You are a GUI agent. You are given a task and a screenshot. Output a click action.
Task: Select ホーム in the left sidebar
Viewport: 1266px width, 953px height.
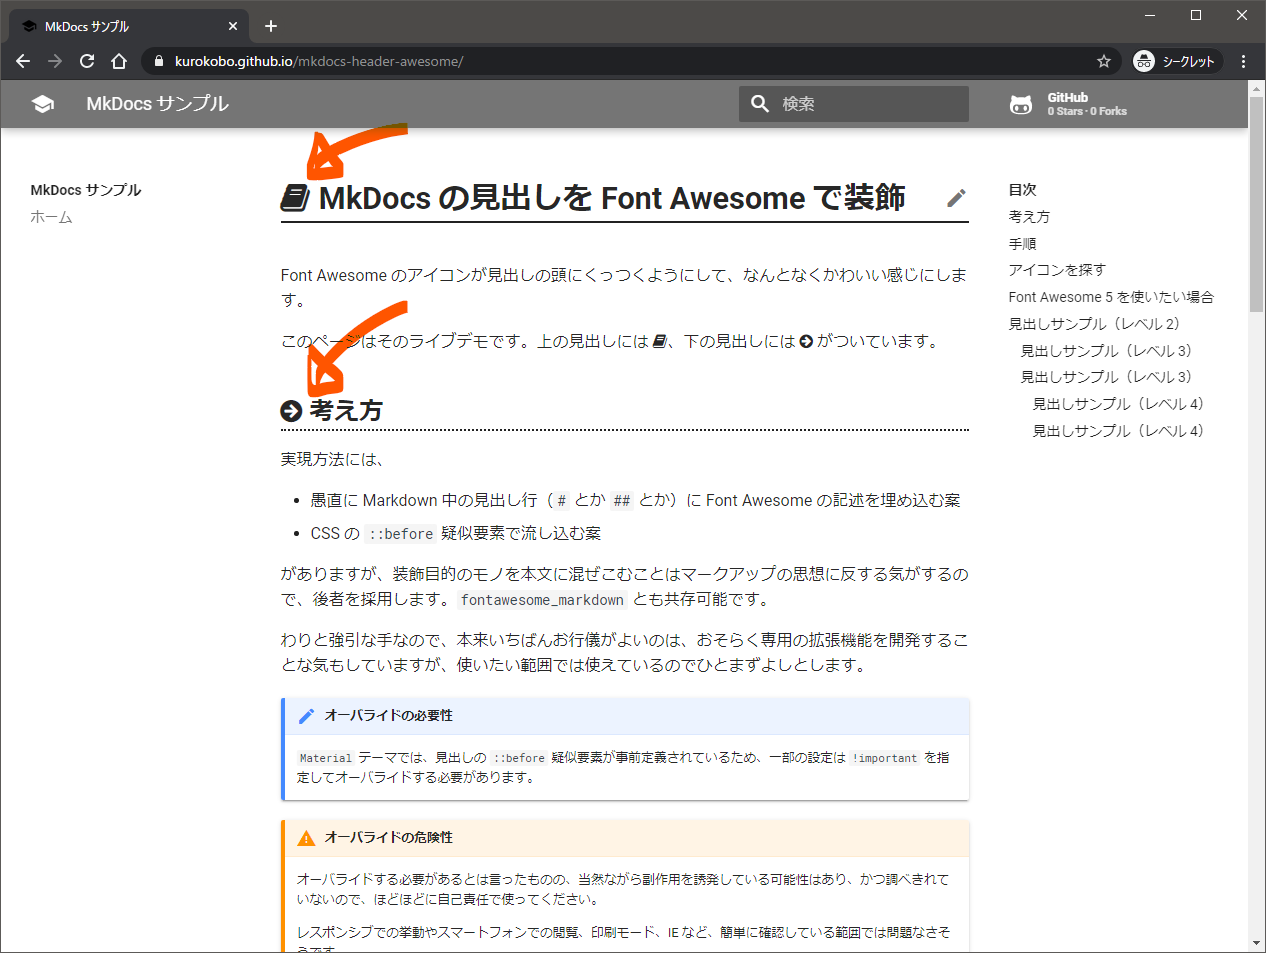pos(51,216)
